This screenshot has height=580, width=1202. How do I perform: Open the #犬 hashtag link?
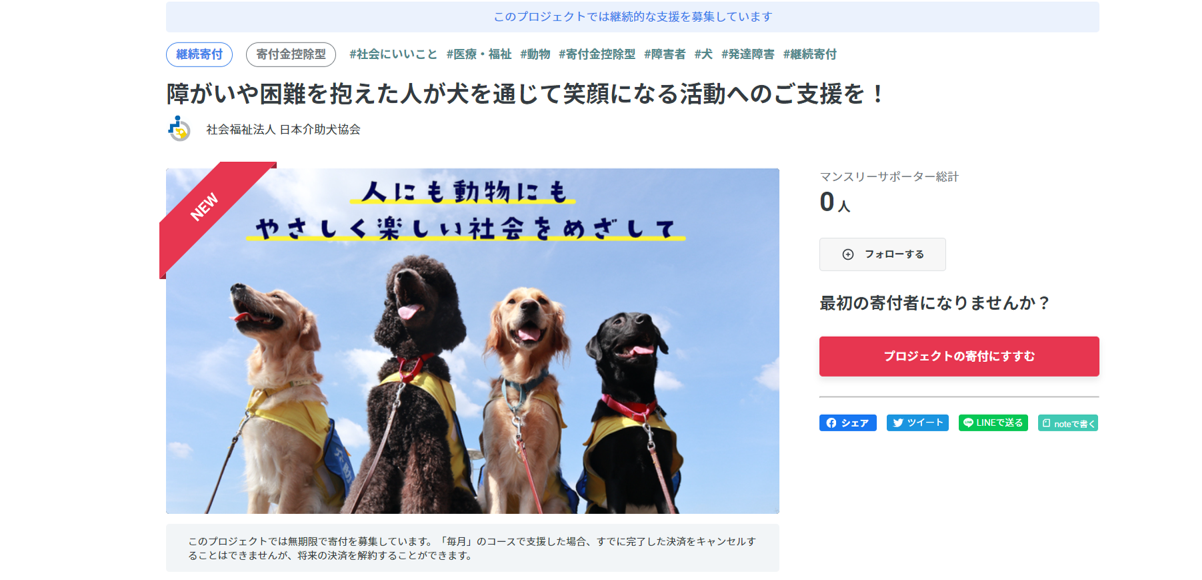tap(703, 54)
